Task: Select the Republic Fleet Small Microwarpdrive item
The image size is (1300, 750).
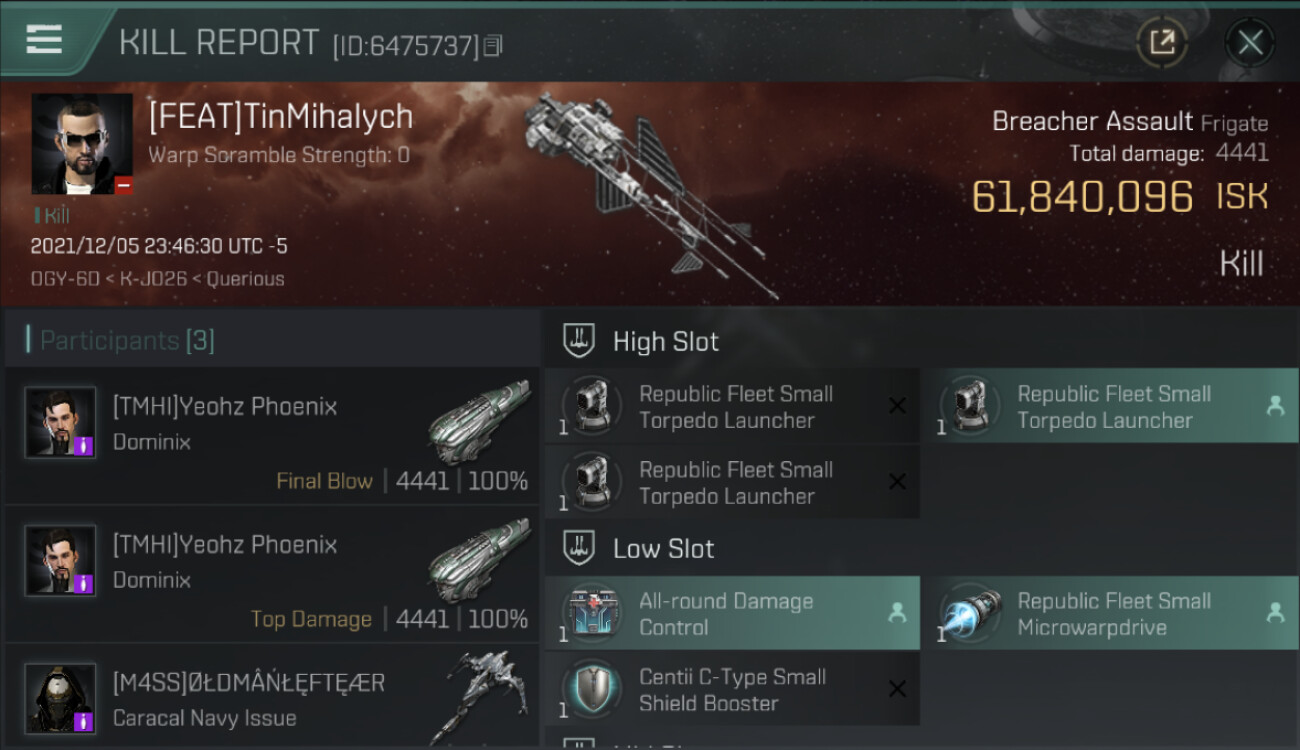Action: click(1110, 614)
